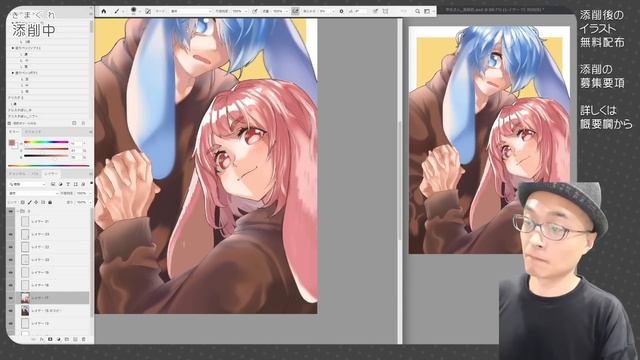Image resolution: width=640 pixels, height=360 pixels.
Task: Filter layers by smart objects icon
Action: pos(83,184)
